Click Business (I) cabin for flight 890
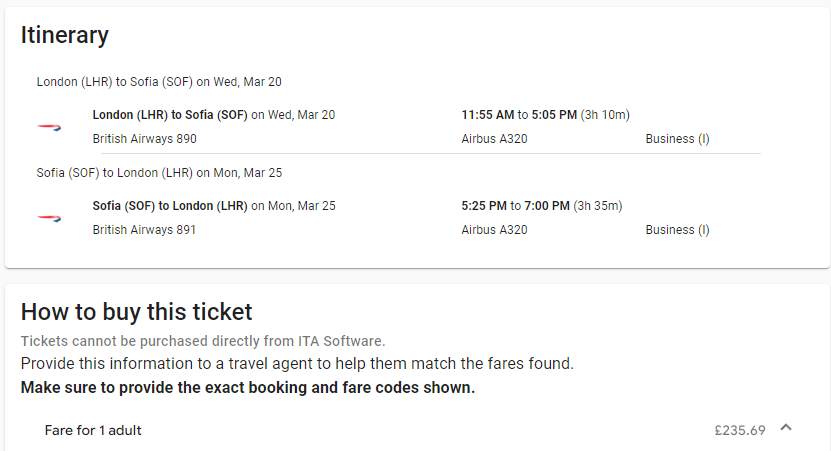Image resolution: width=831 pixels, height=451 pixels. click(677, 139)
